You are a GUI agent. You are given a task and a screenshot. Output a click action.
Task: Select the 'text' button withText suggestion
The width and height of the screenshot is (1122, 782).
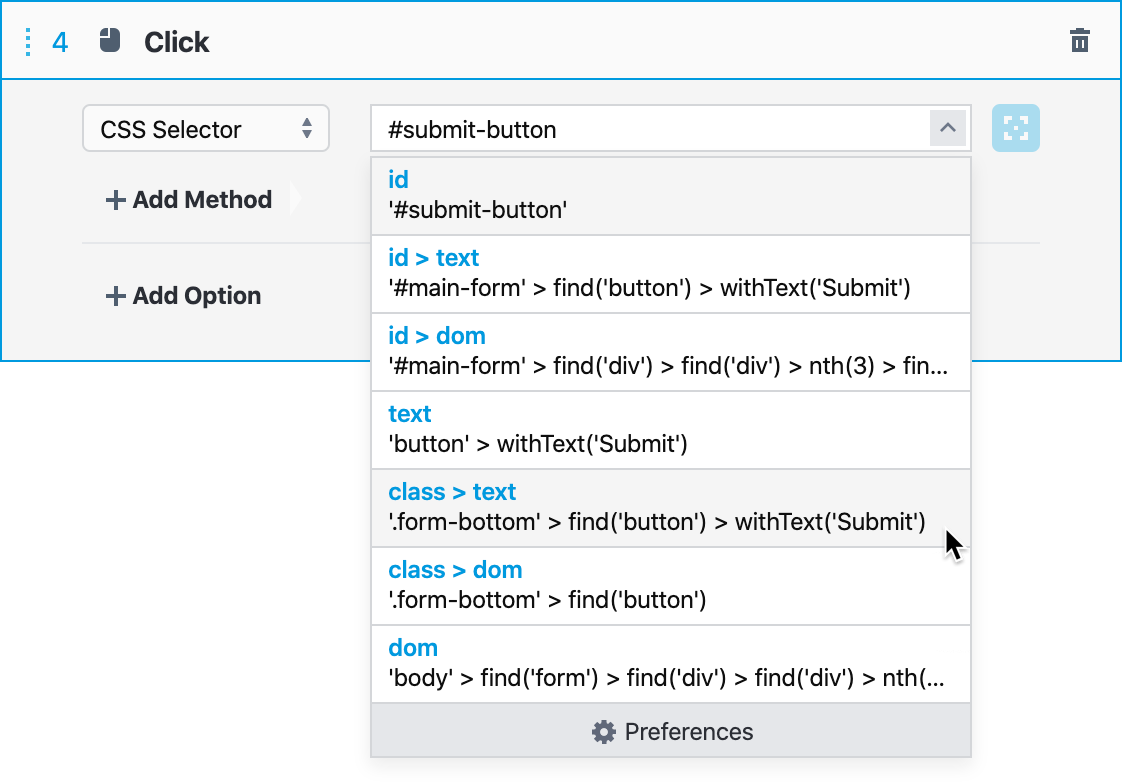(x=670, y=429)
